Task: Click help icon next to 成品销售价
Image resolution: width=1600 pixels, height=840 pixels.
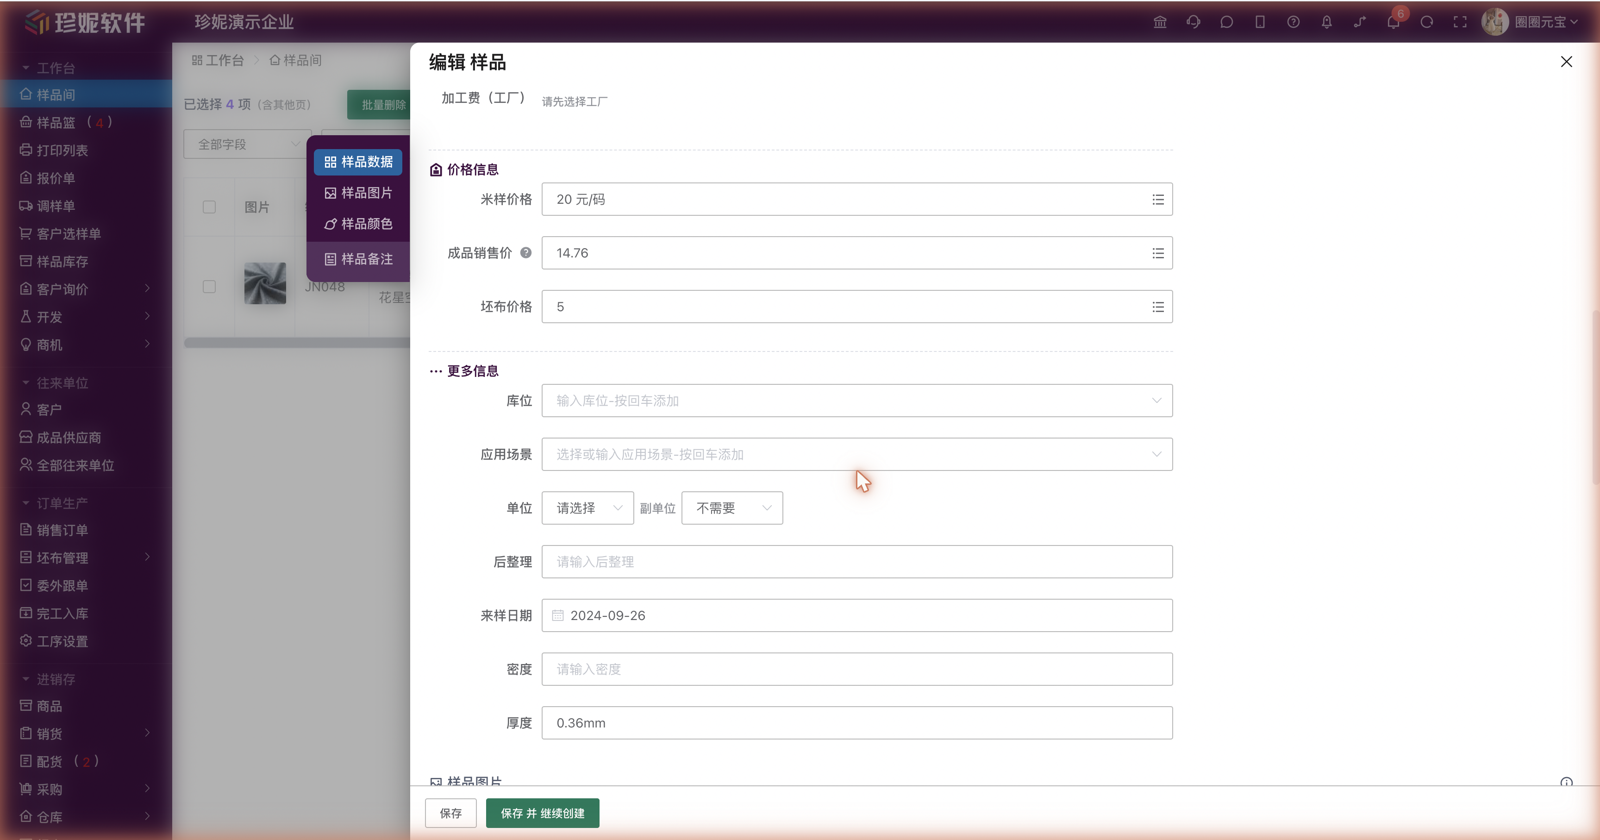Action: (x=526, y=253)
